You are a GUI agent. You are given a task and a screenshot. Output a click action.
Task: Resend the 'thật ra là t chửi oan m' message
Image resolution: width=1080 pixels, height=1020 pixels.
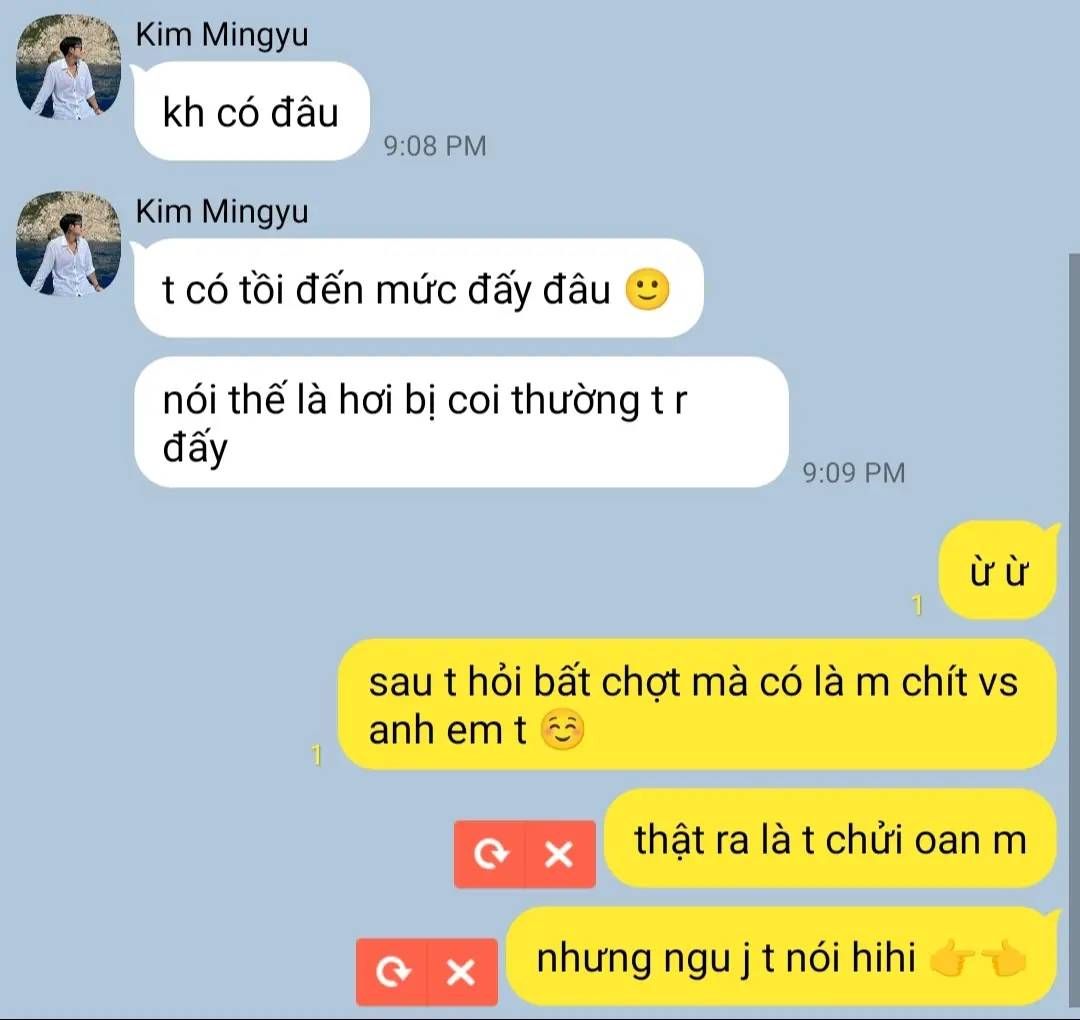tap(490, 854)
